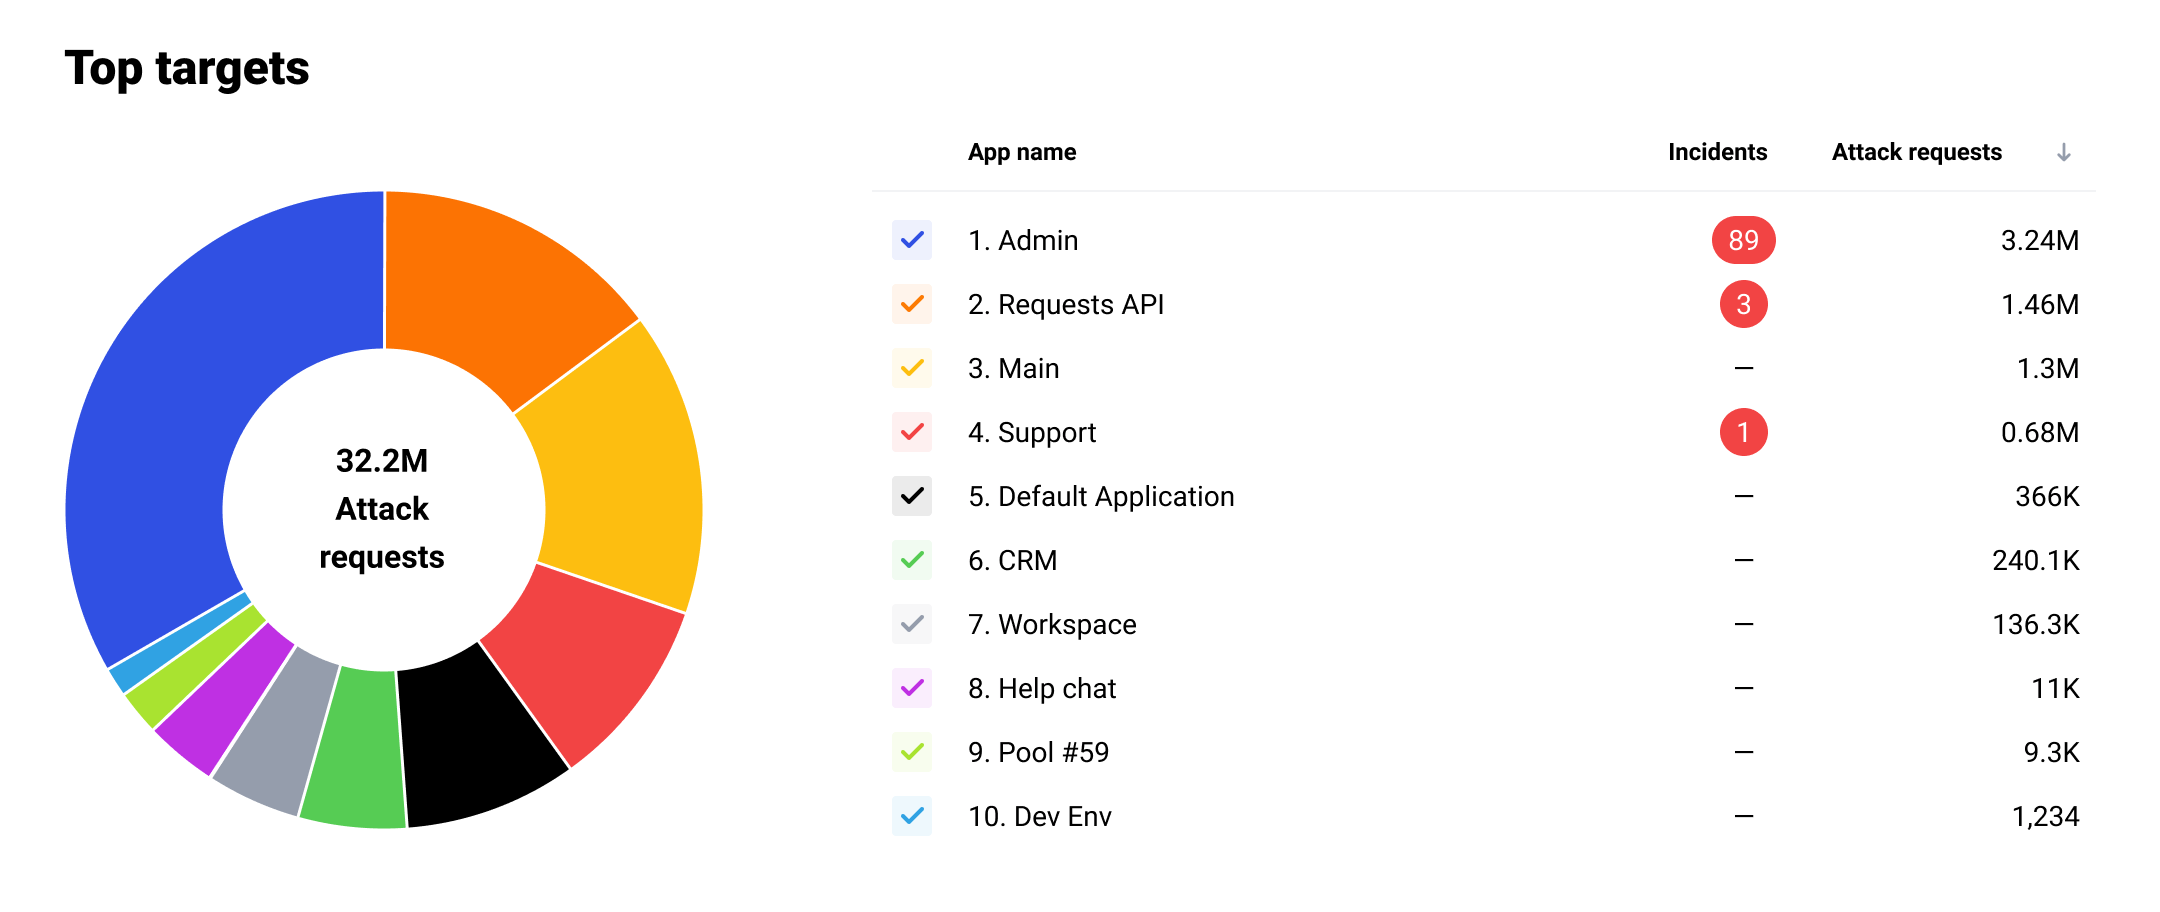Uncheck the Dev Env checkbox

[912, 816]
